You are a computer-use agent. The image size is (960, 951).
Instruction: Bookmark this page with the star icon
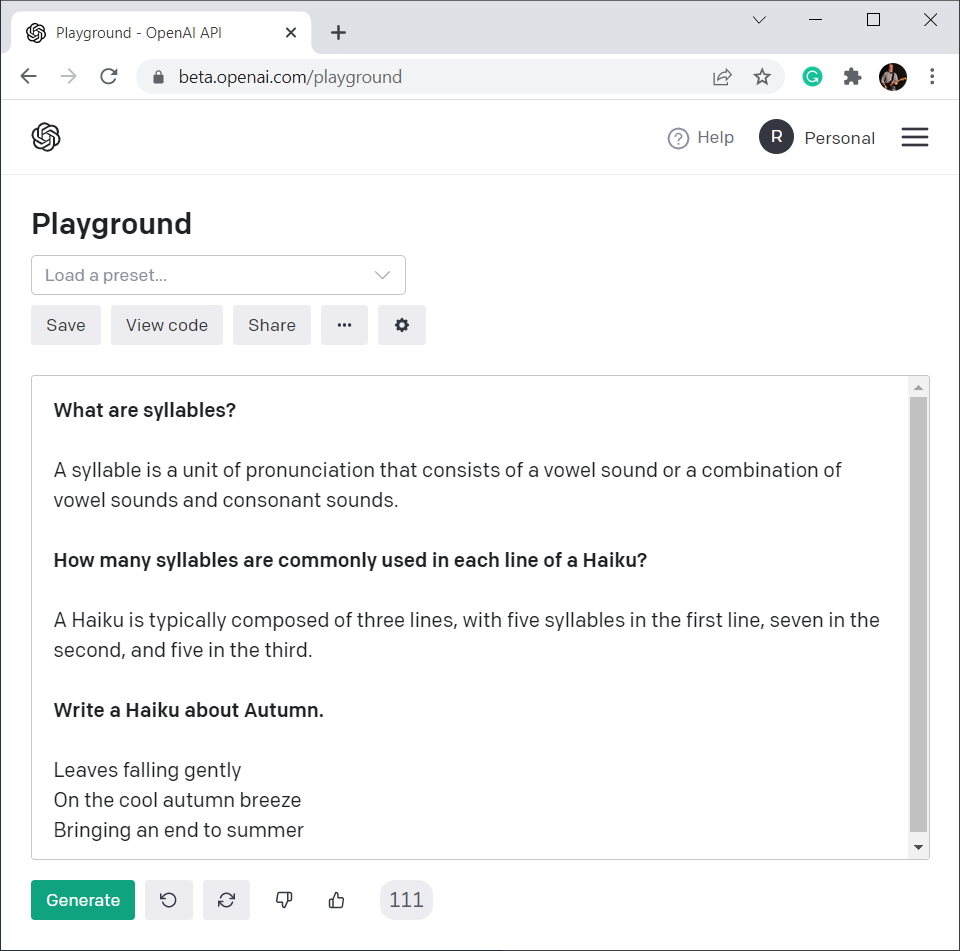click(x=762, y=77)
